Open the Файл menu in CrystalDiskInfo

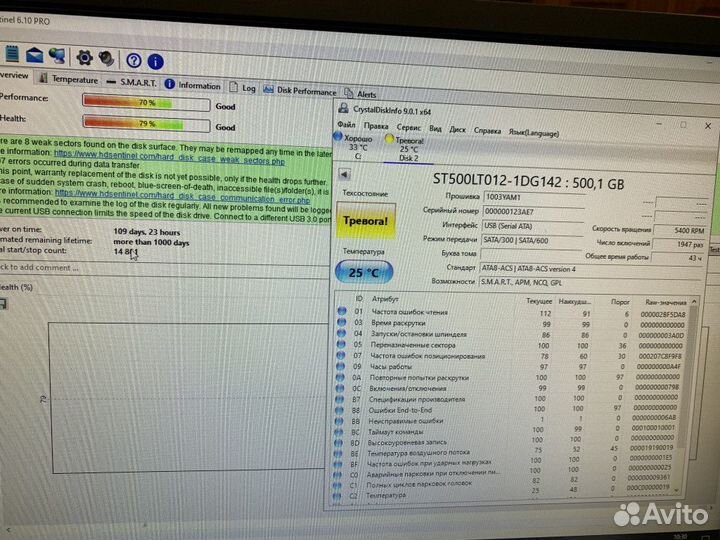[346, 124]
